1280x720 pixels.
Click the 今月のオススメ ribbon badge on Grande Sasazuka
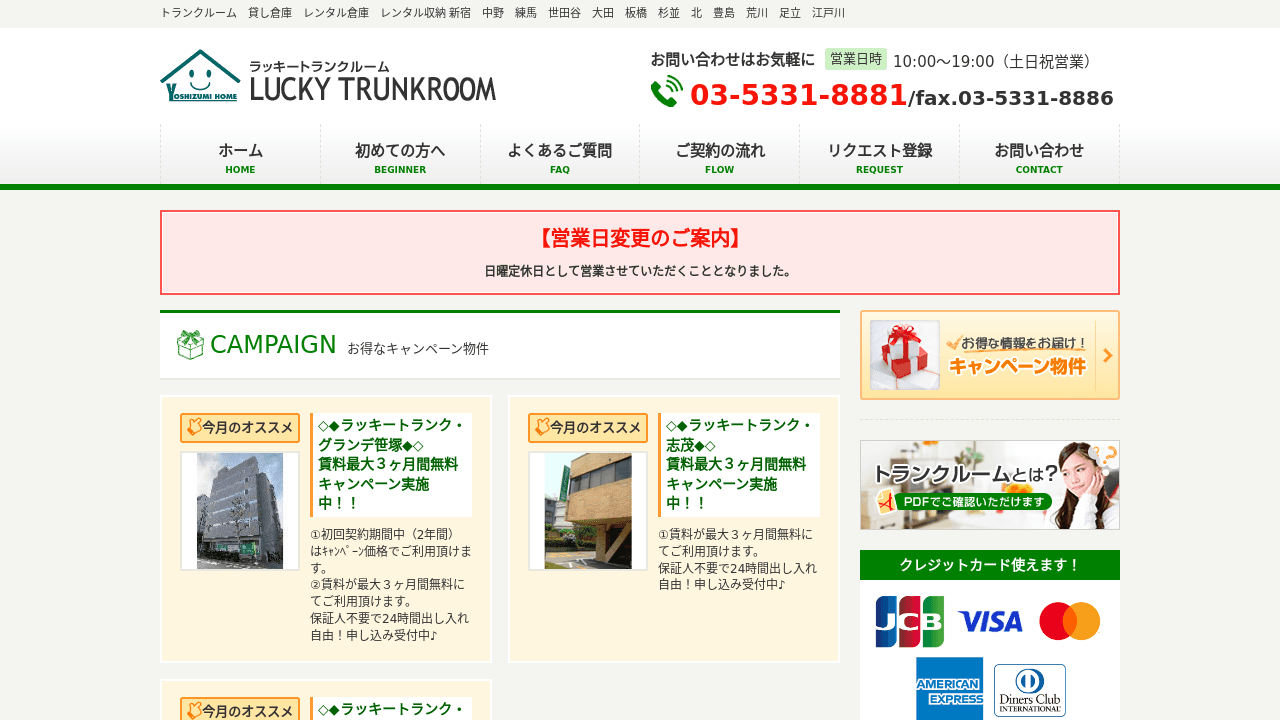pos(239,428)
